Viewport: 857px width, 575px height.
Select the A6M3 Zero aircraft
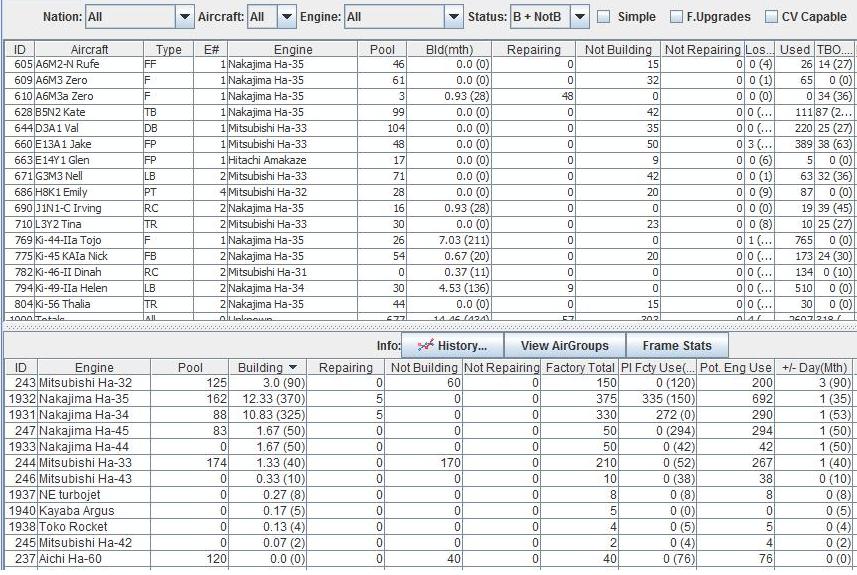click(429, 80)
